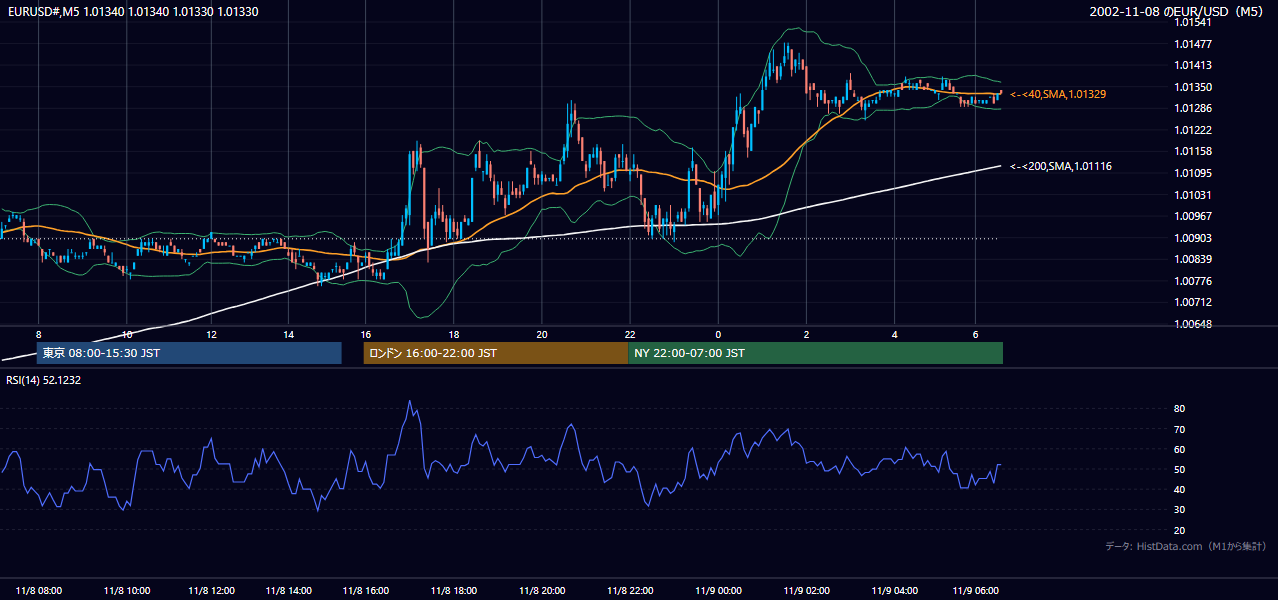1278x600 pixels.
Task: Click time label 11/9 04:00
Action: pyautogui.click(x=895, y=590)
